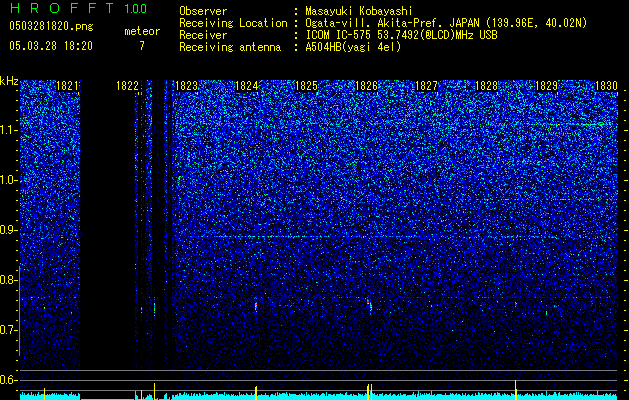Click the 0.7 frequency axis label
This screenshot has height=400, width=629.
tap(9, 330)
